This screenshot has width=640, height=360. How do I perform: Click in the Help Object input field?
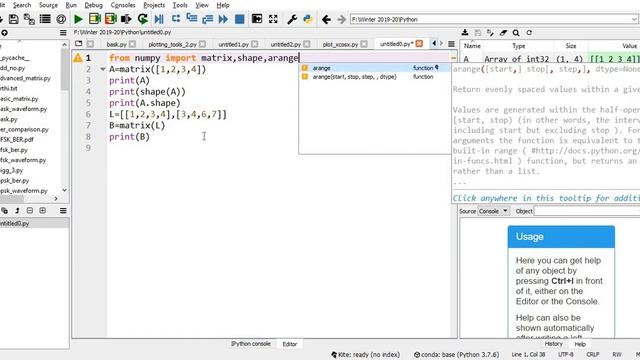tap(587, 211)
